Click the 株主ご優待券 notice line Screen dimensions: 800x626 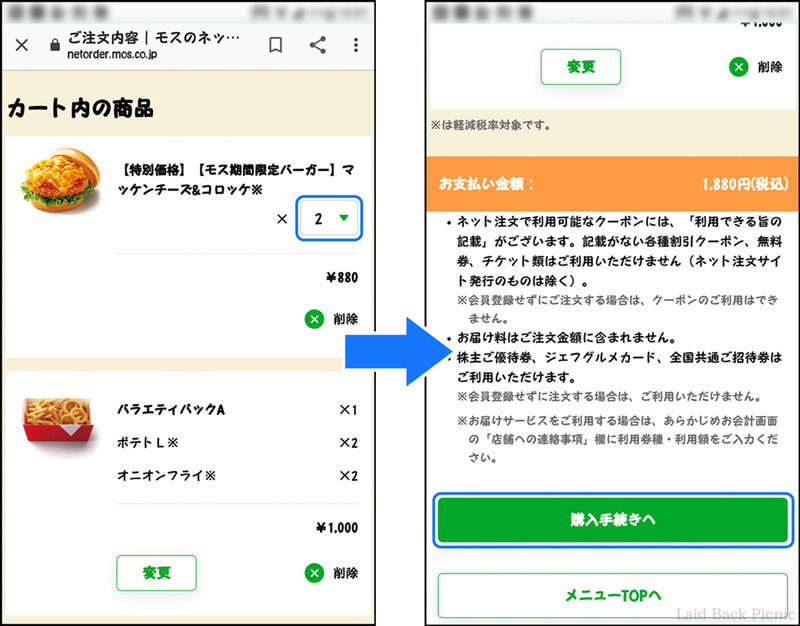(x=619, y=367)
